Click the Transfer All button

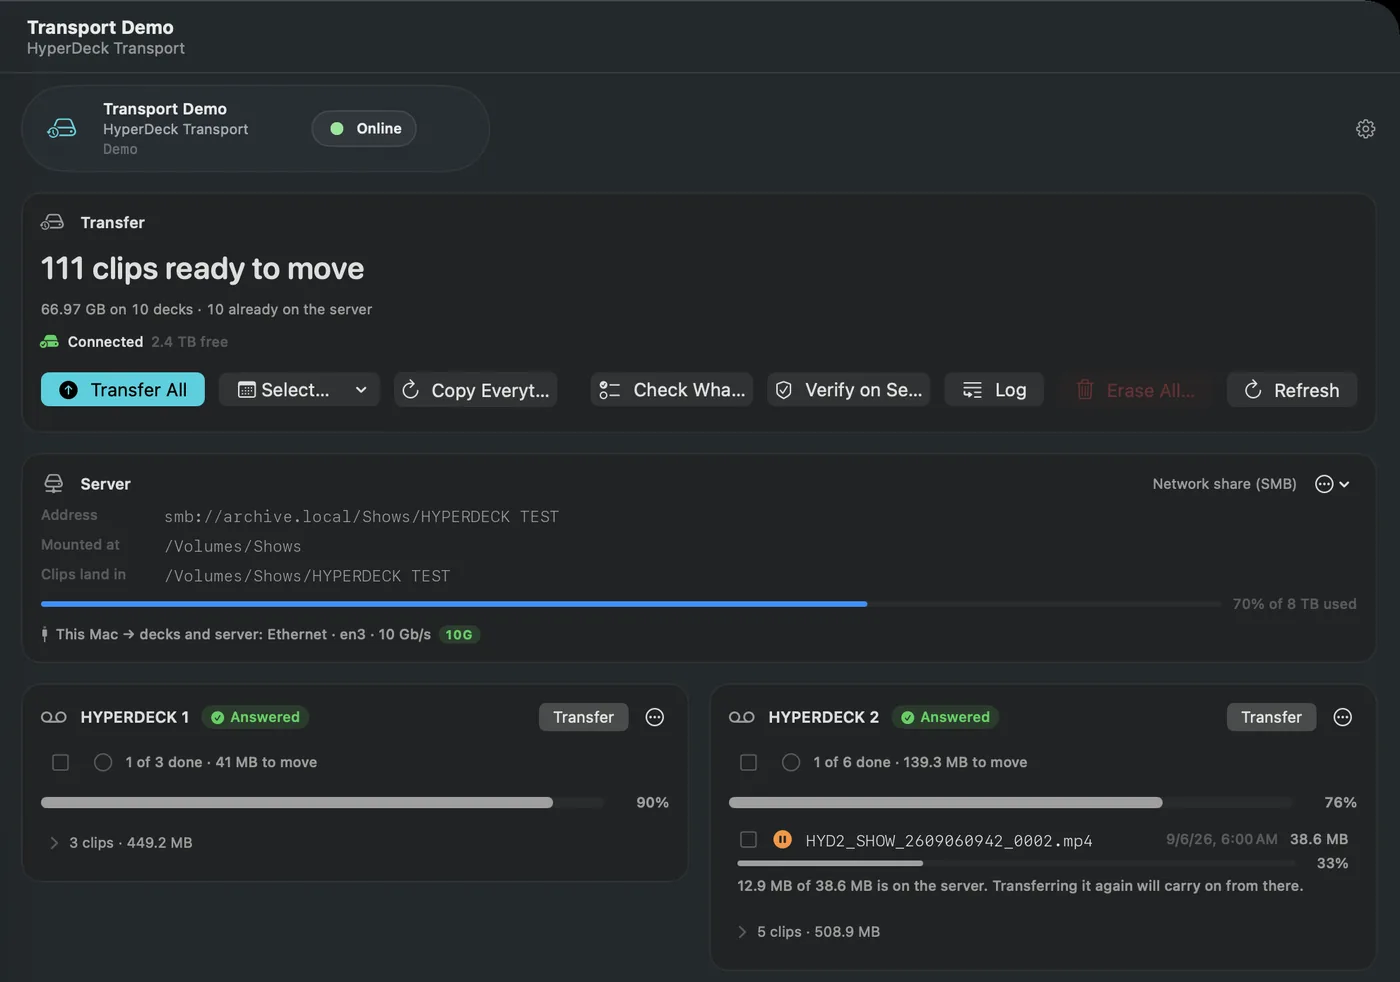point(123,390)
